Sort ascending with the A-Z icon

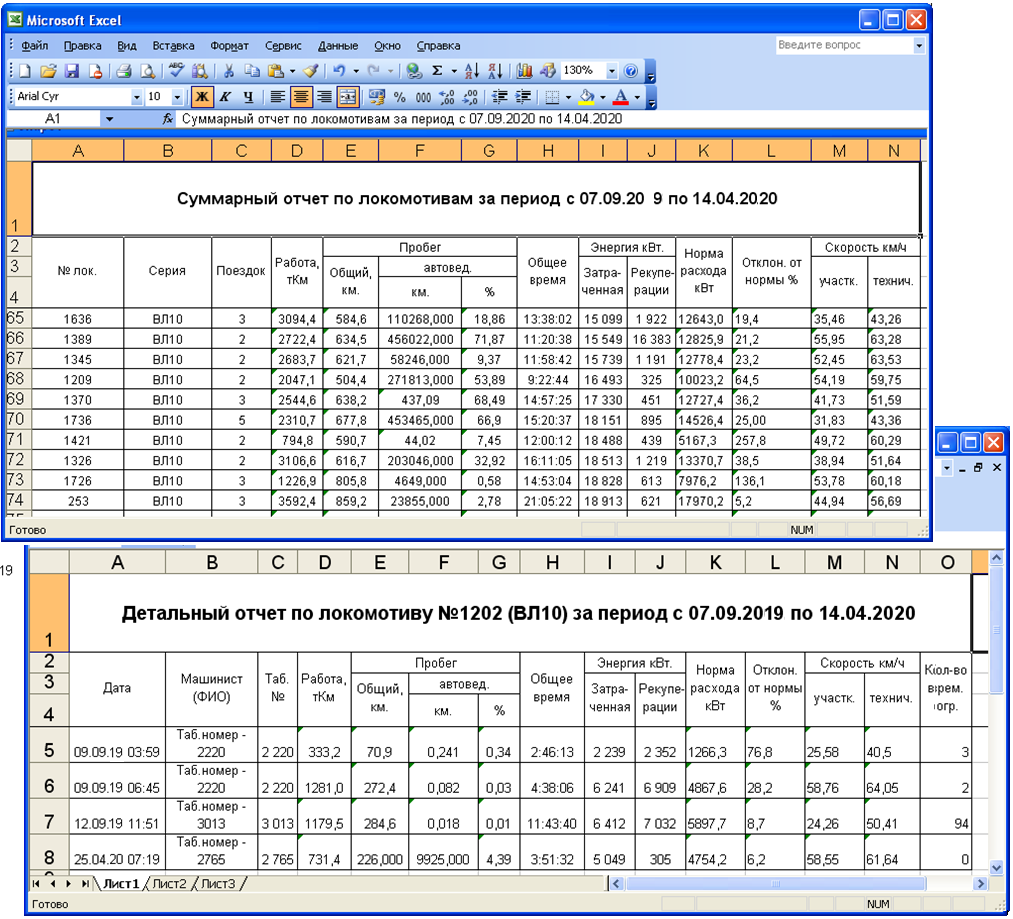[x=473, y=72]
